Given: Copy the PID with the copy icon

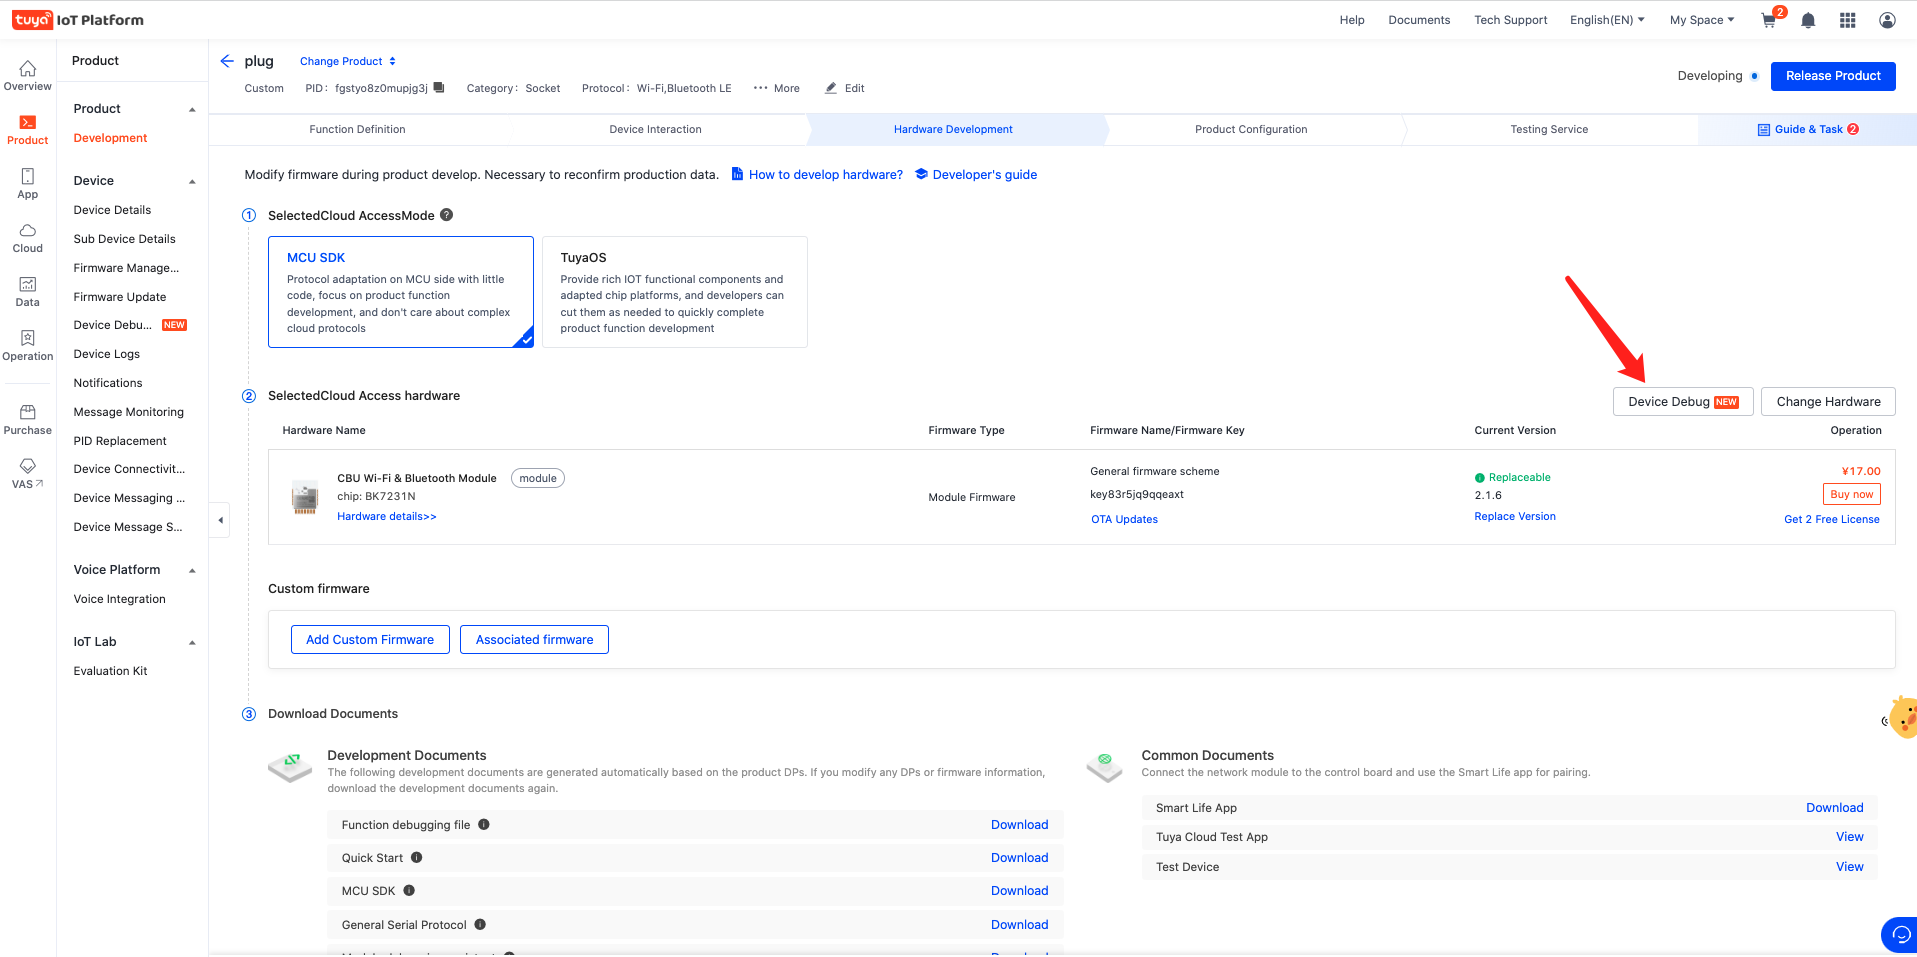Looking at the screenshot, I should click(439, 87).
